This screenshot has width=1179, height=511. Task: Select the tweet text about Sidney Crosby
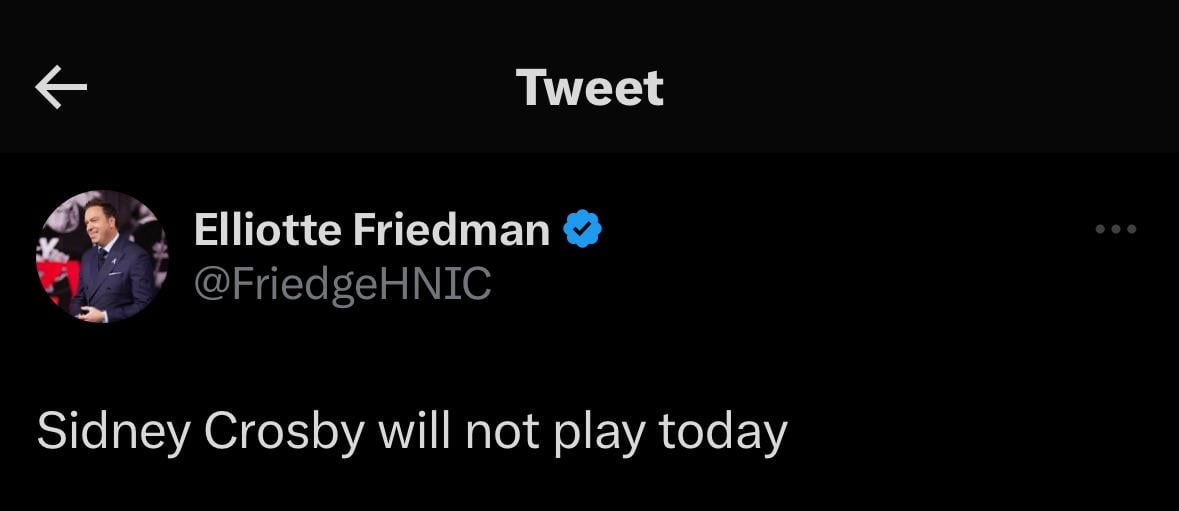(x=412, y=432)
